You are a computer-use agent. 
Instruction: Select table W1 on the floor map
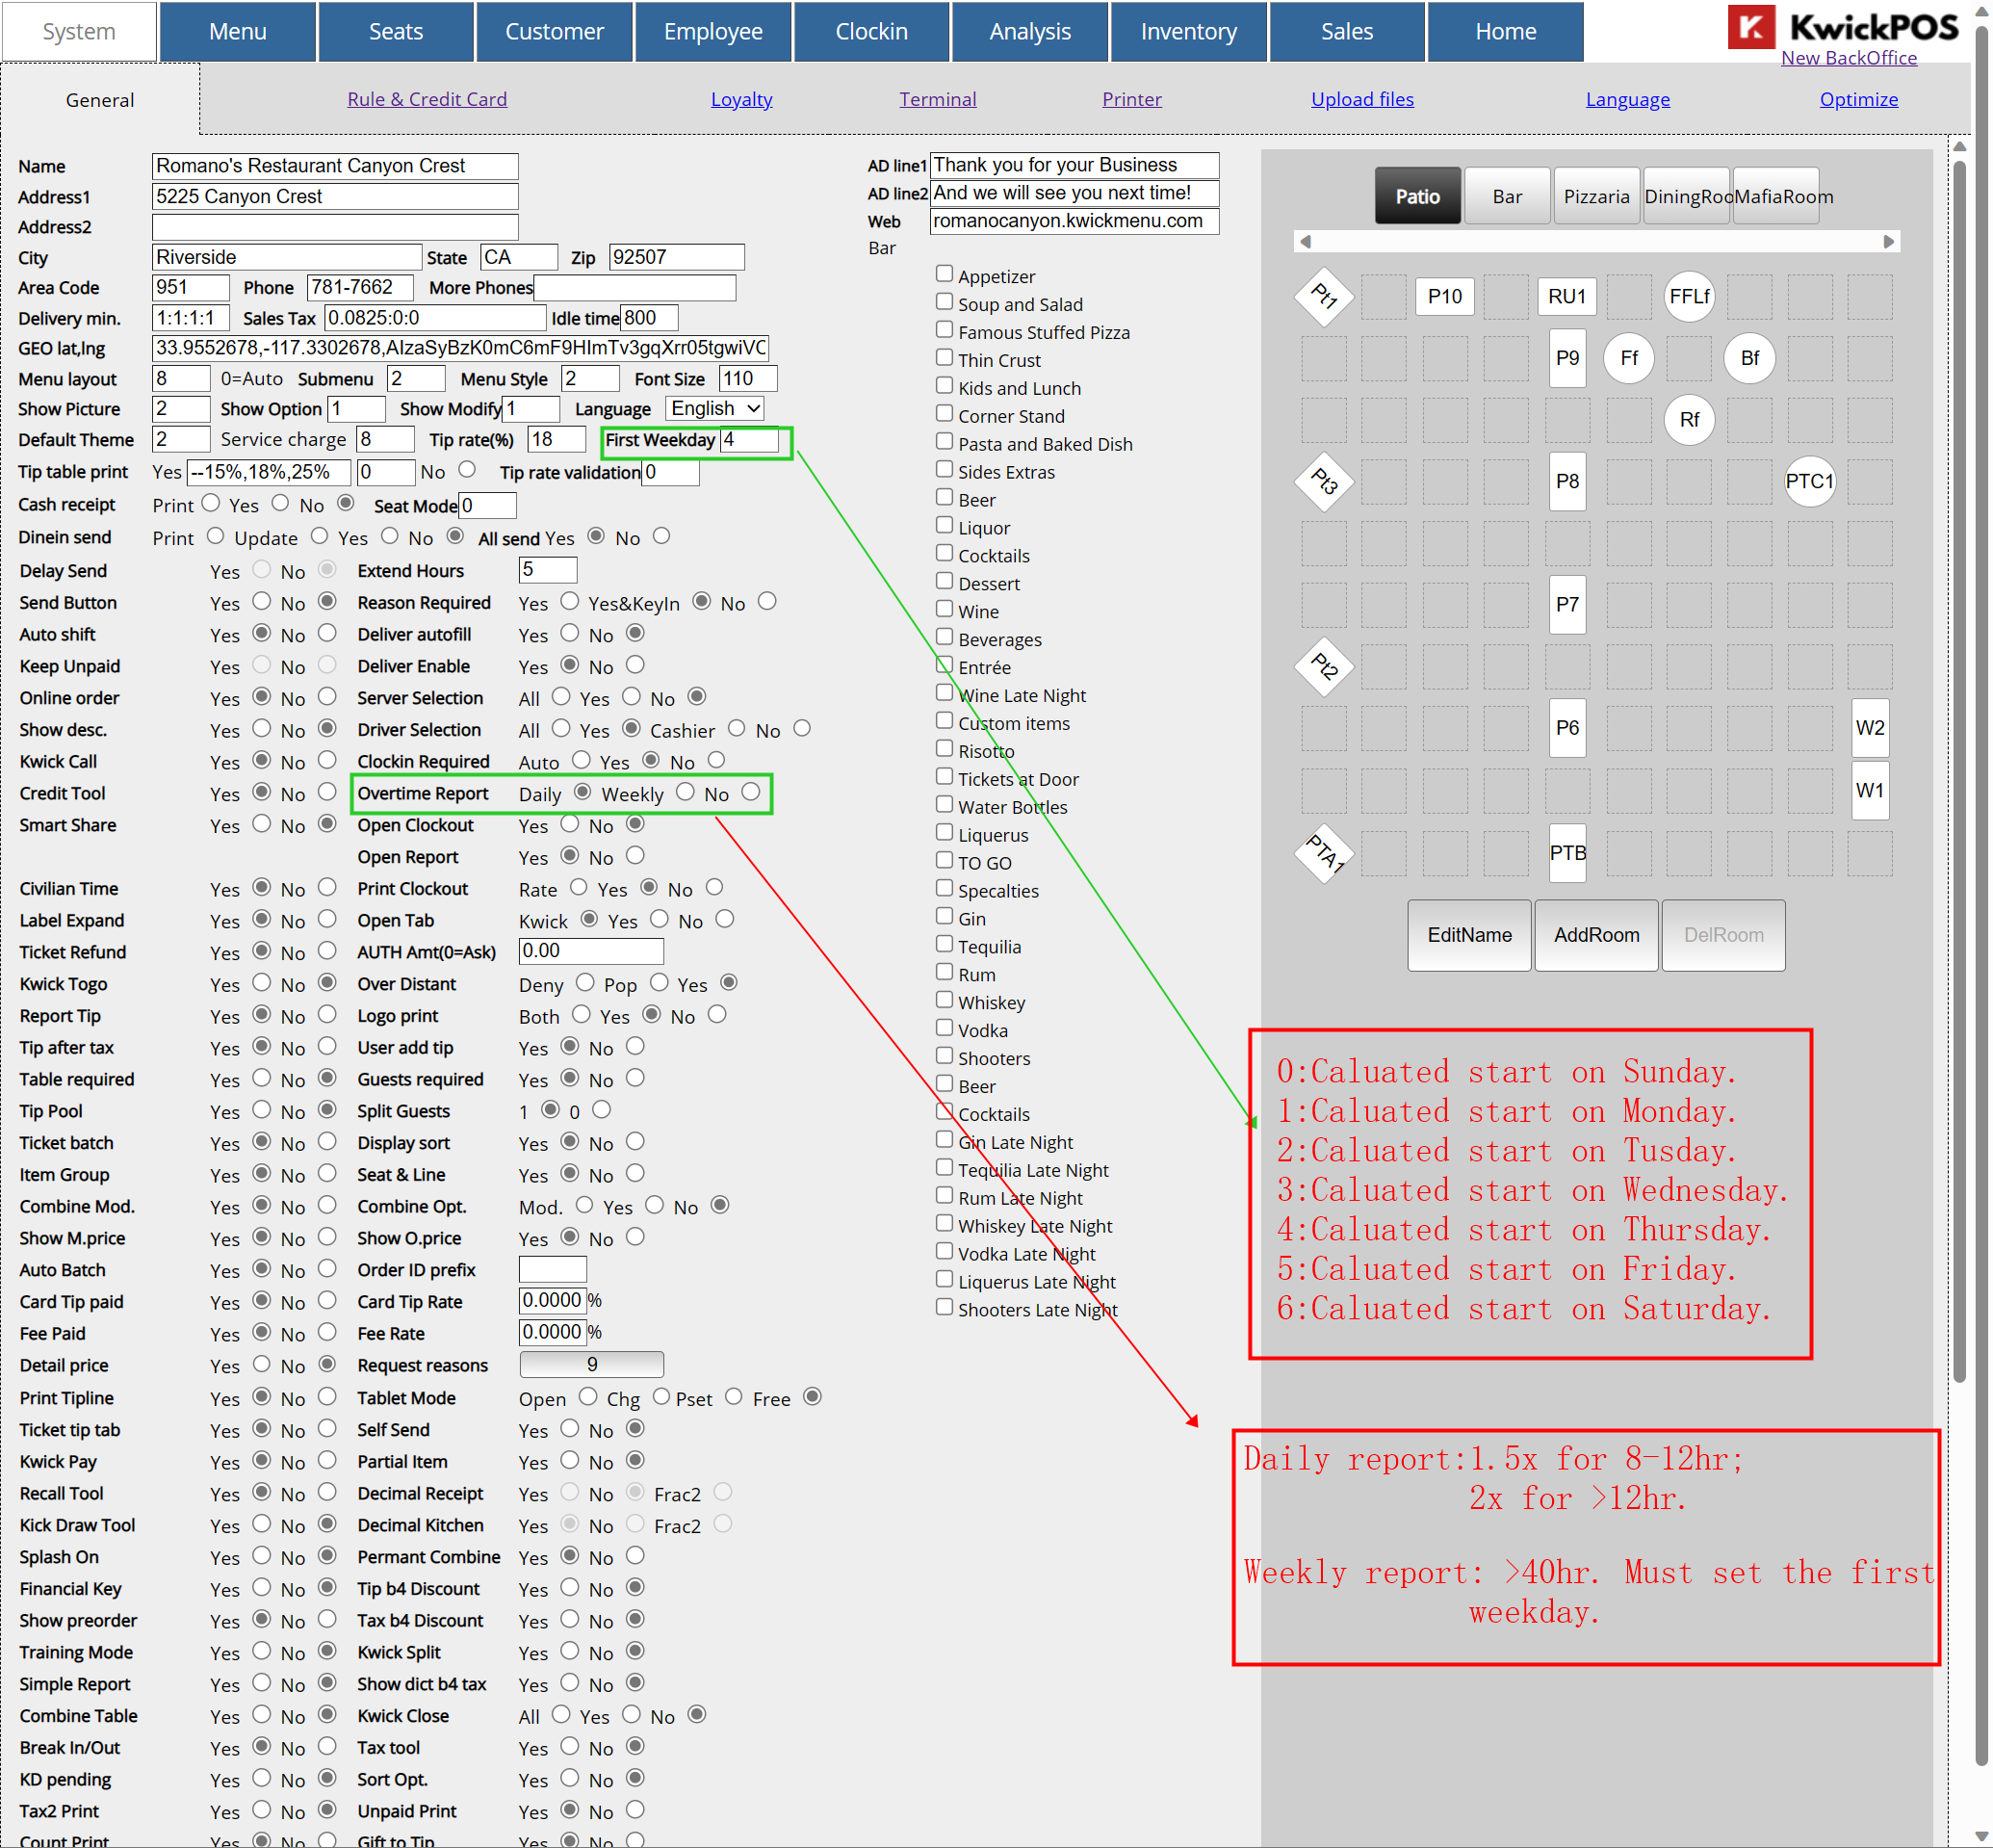pyautogui.click(x=1870, y=790)
